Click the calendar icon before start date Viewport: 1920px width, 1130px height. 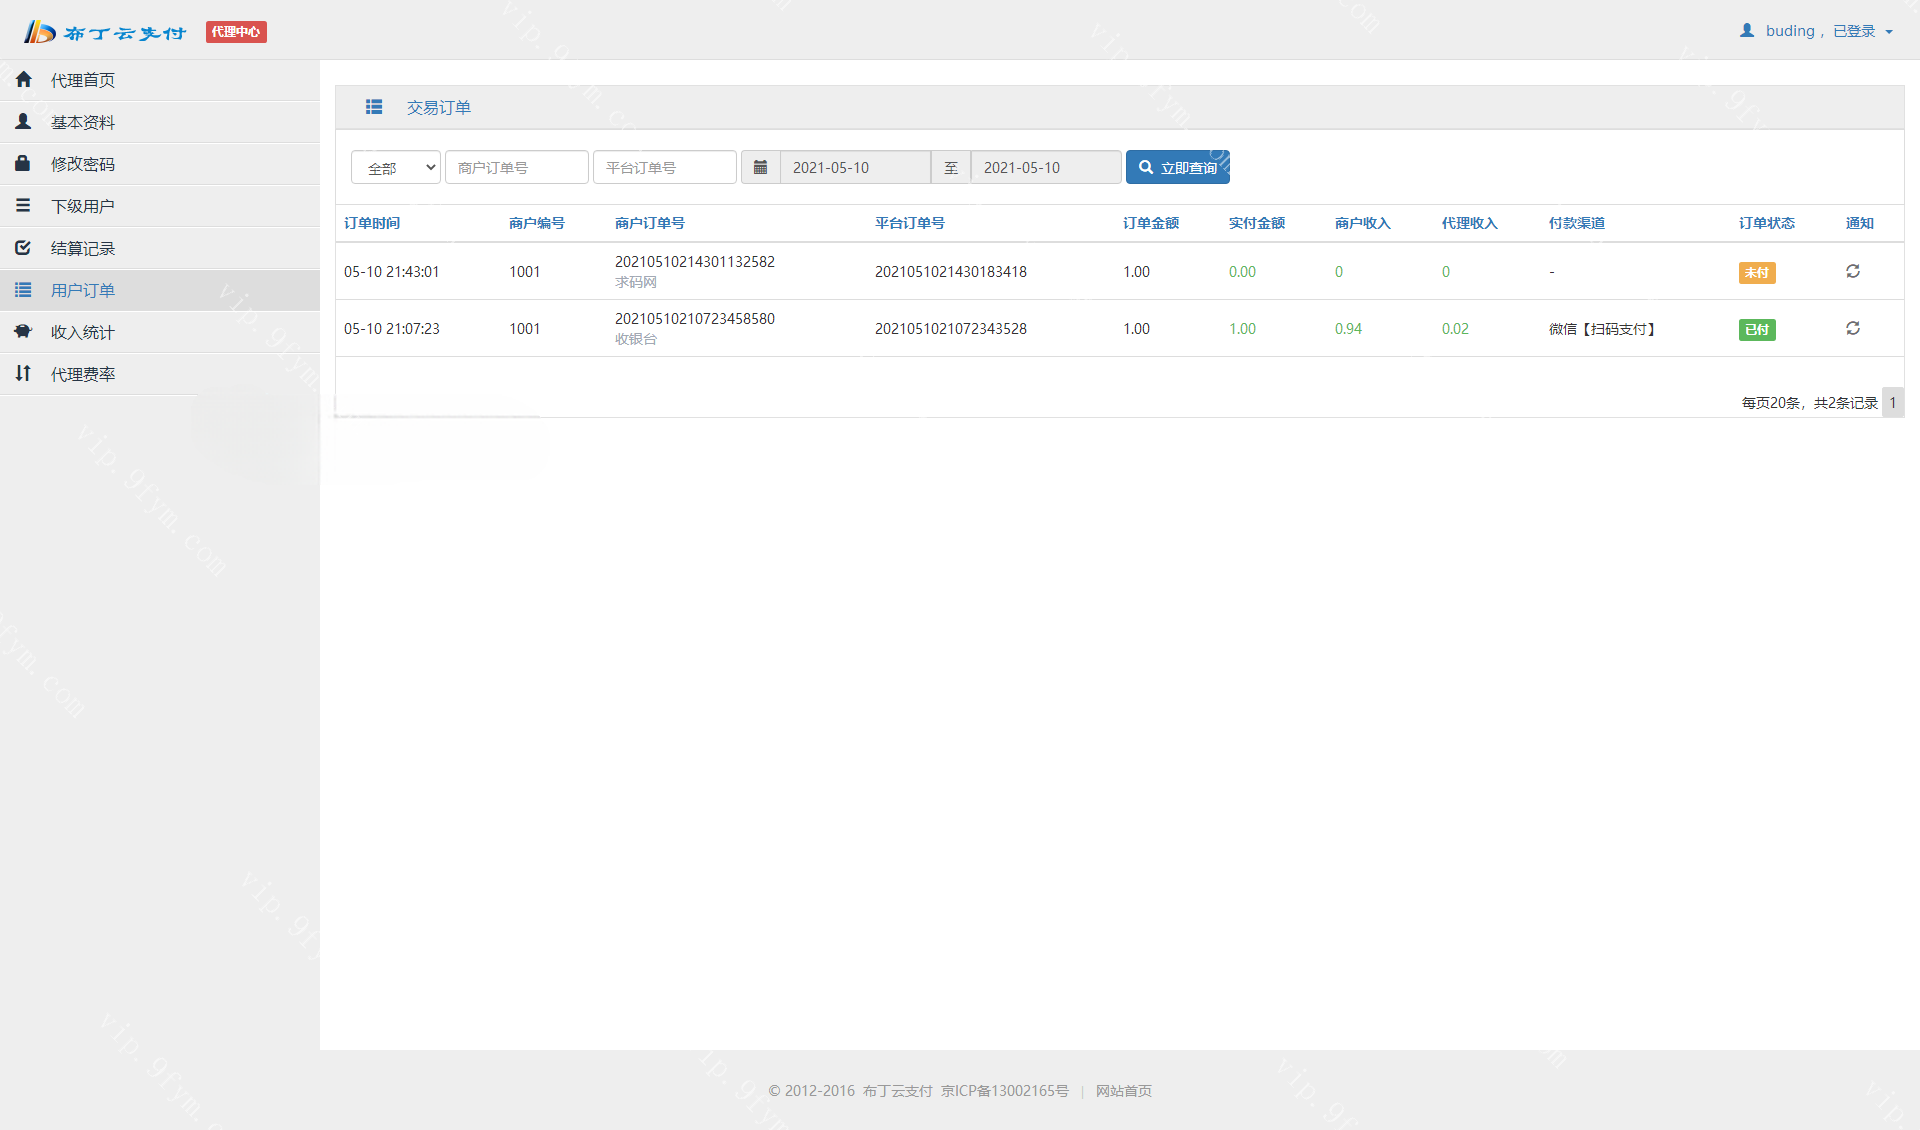760,167
